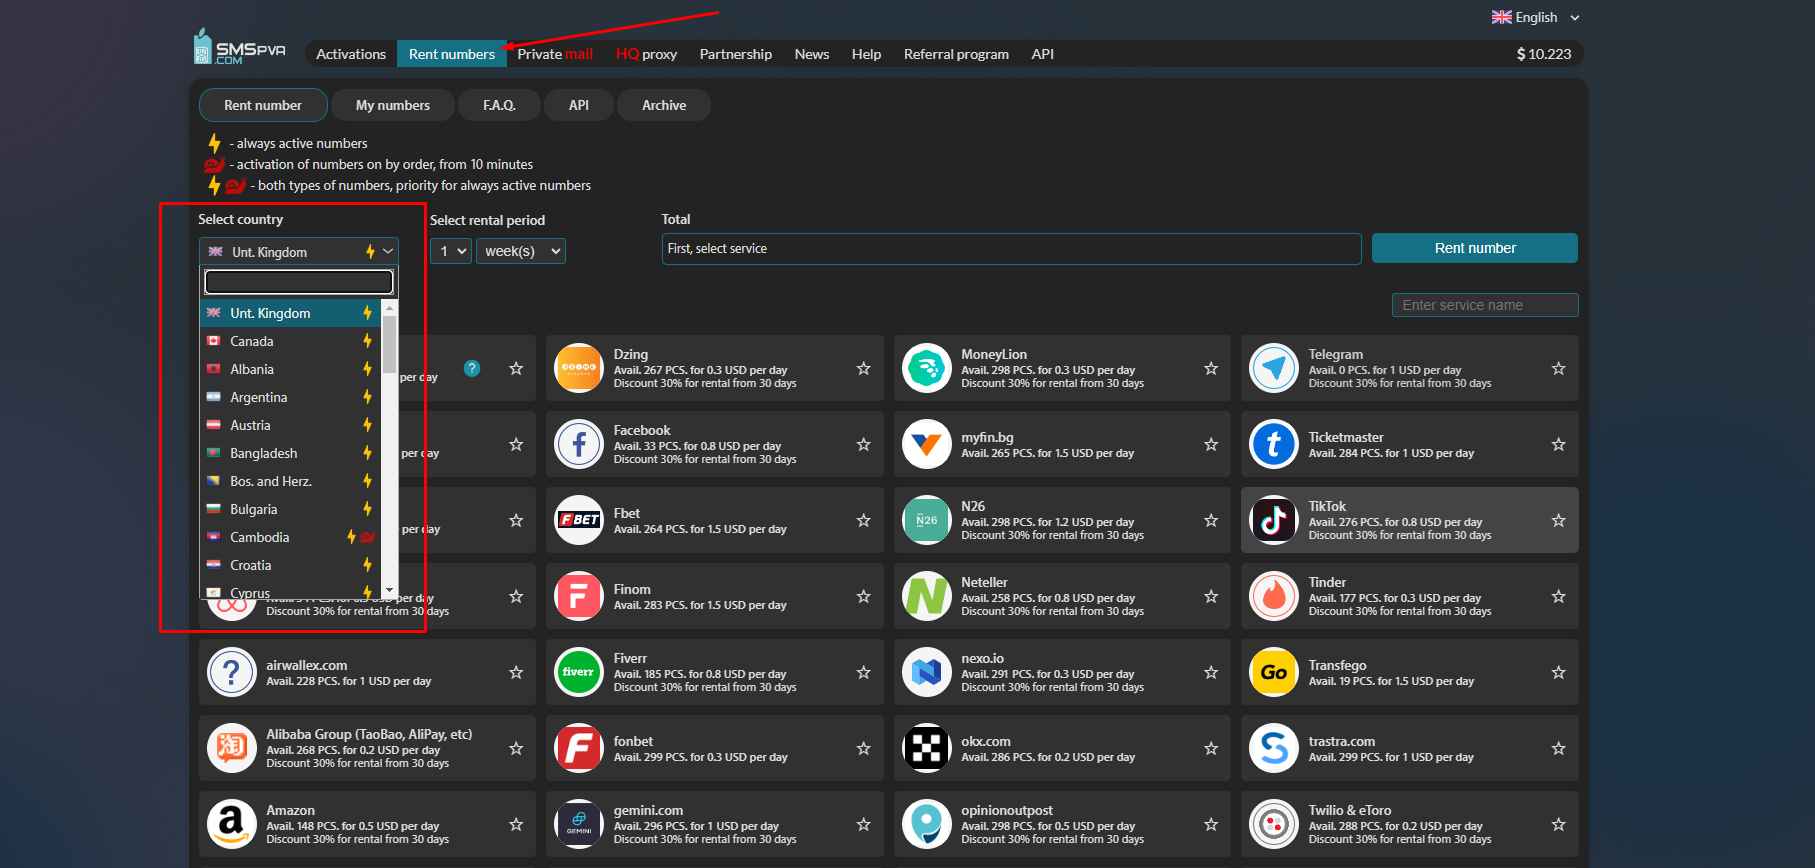Collapse the Unt. Kingdom country dropdown
The image size is (1815, 868).
(x=299, y=251)
